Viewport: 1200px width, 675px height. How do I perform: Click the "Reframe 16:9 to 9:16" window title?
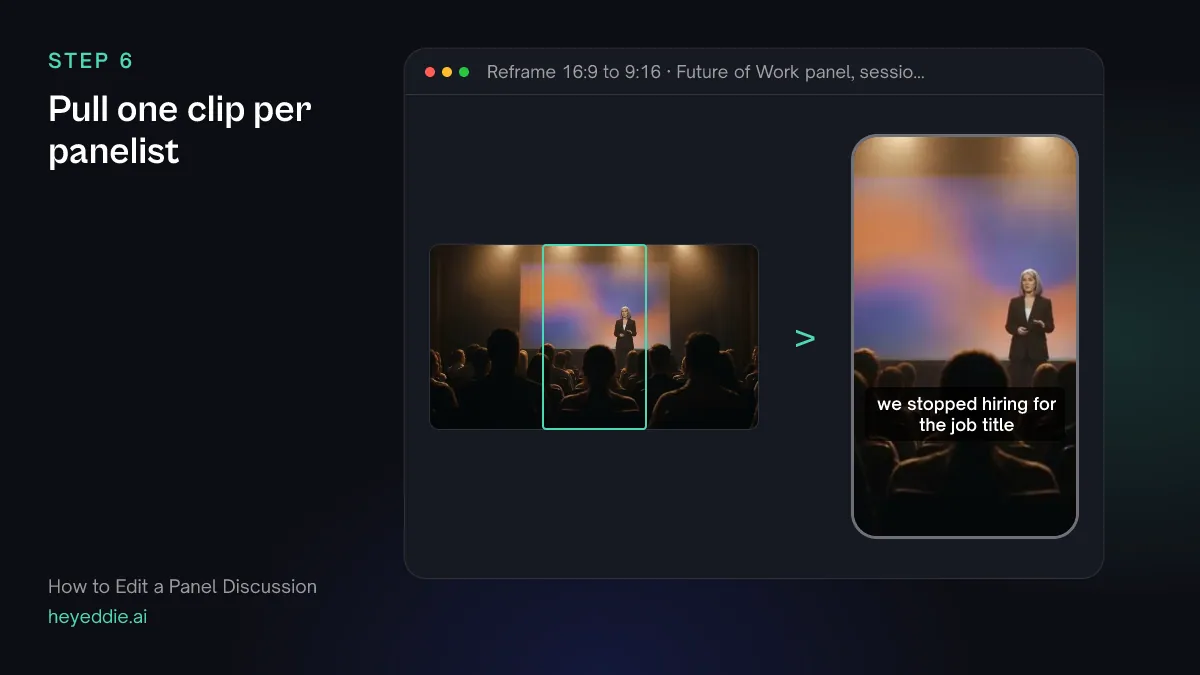(x=705, y=73)
